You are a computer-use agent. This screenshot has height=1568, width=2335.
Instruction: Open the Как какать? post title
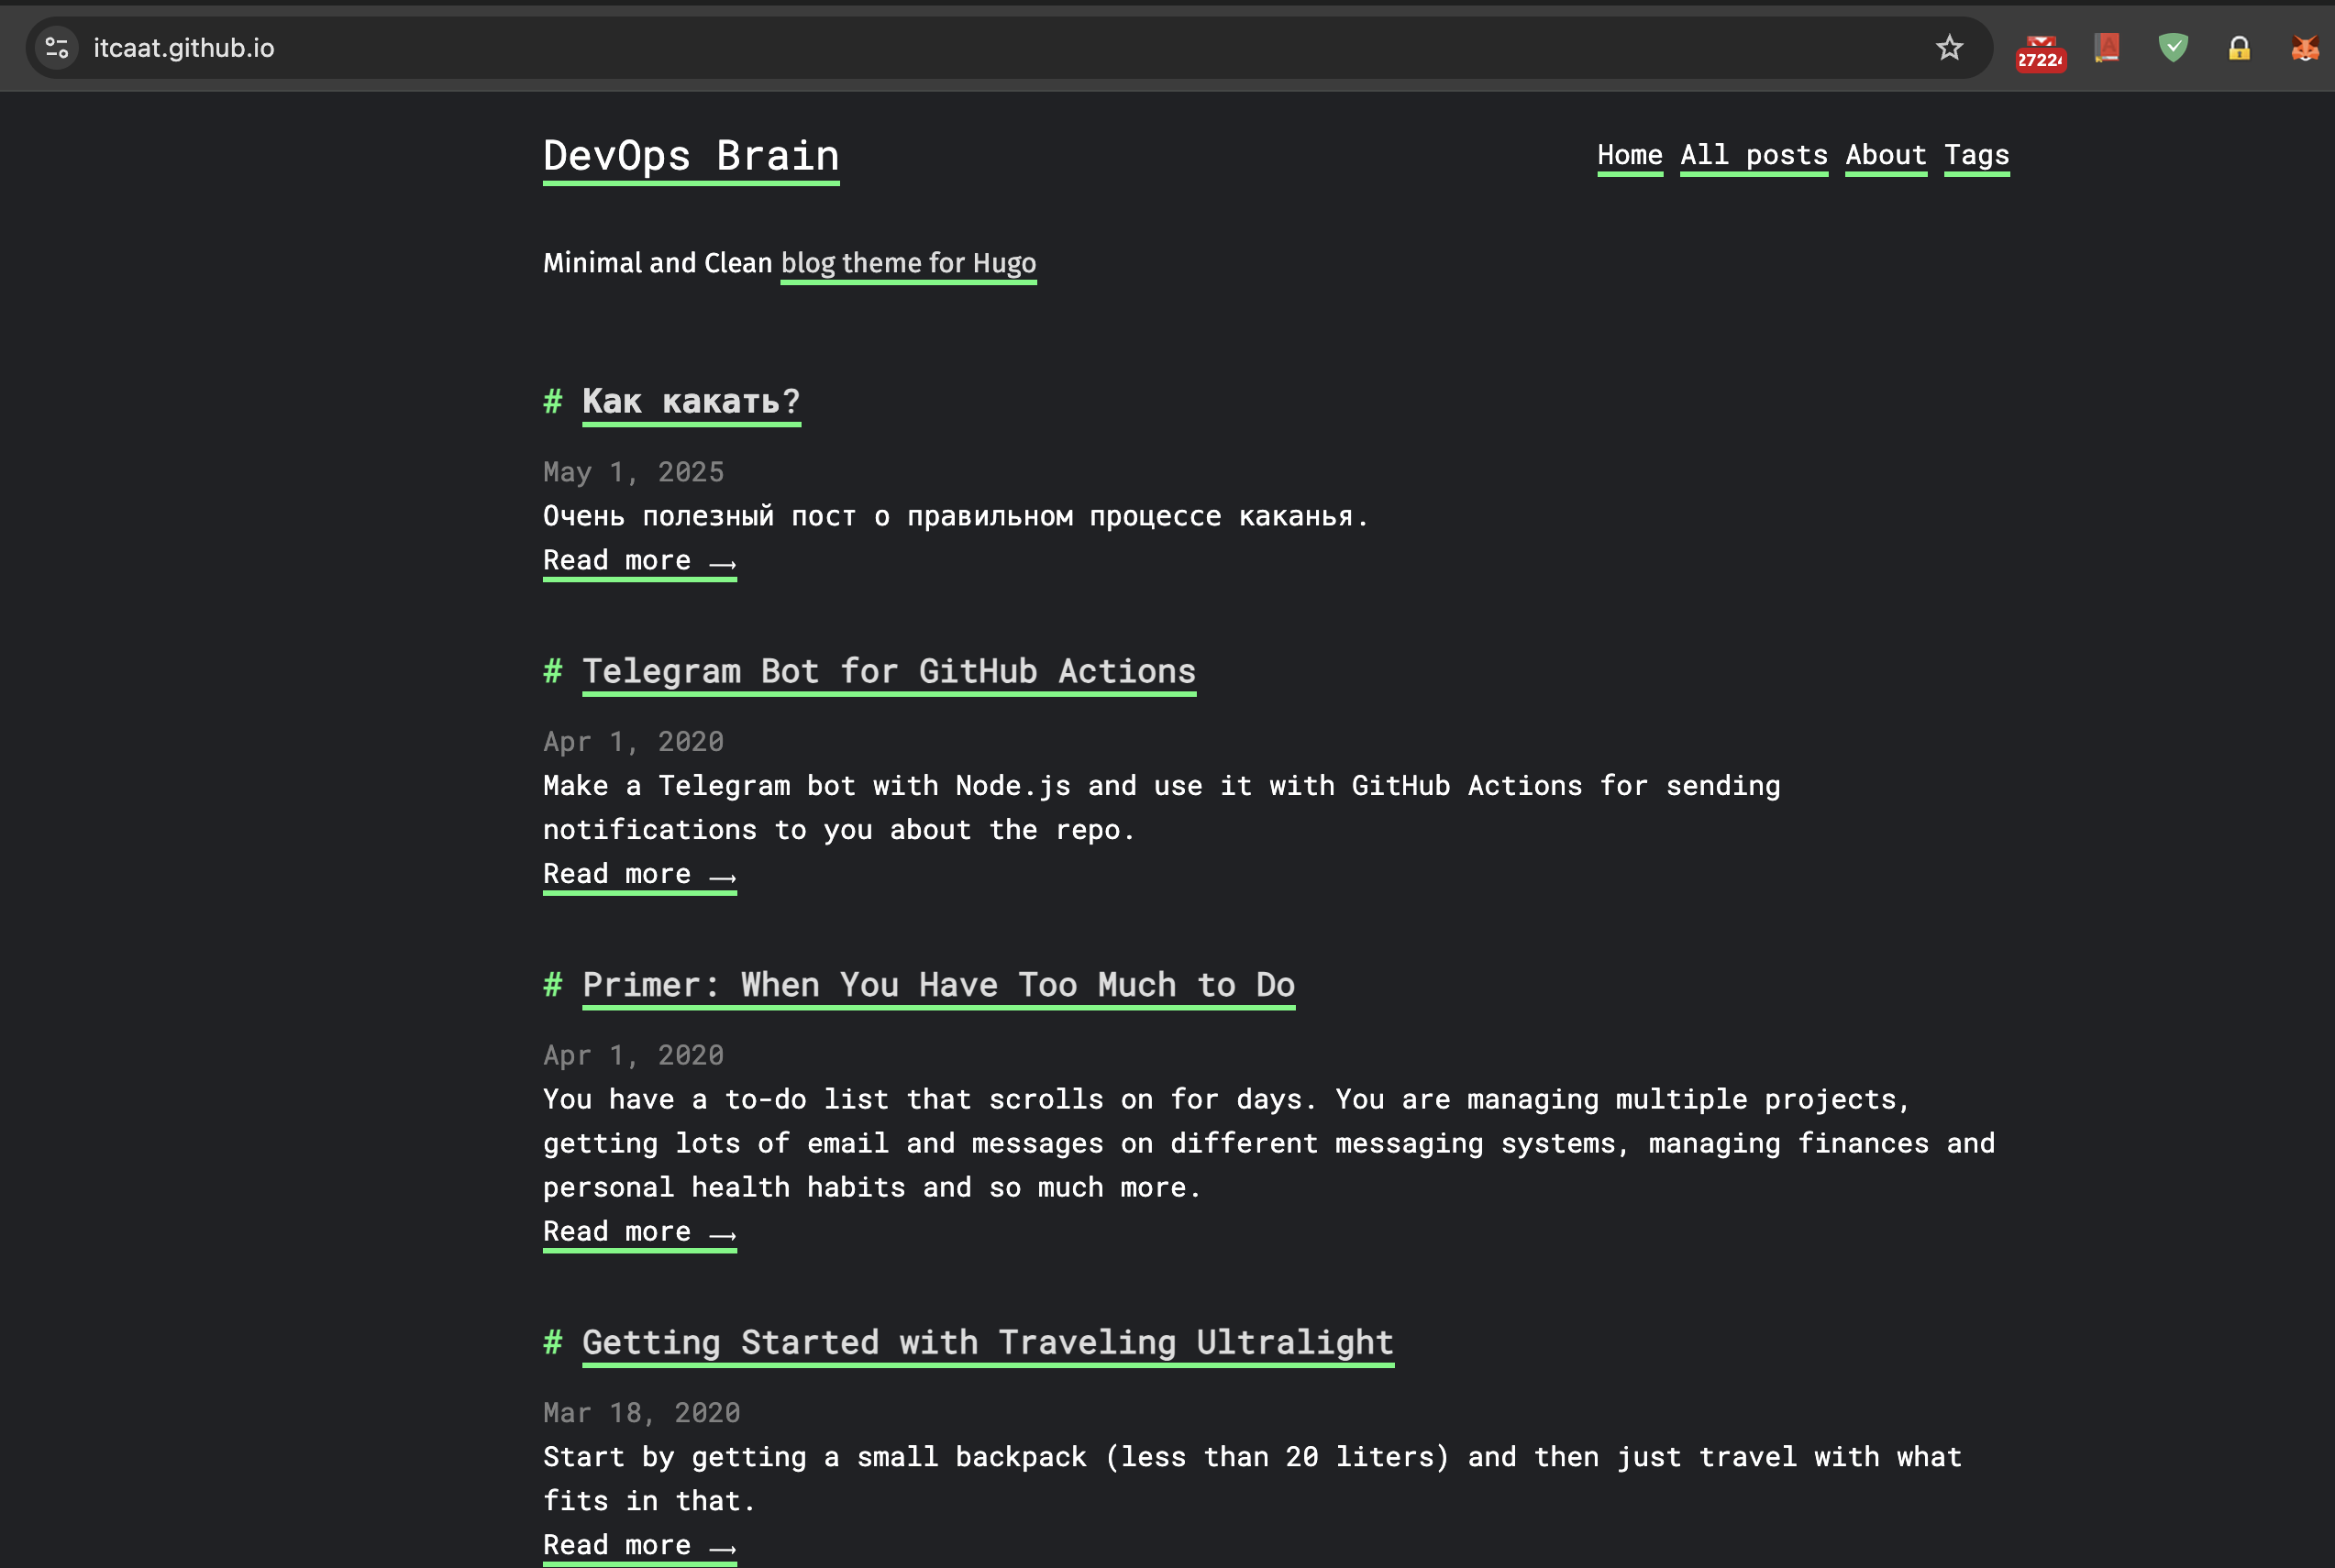tap(690, 402)
